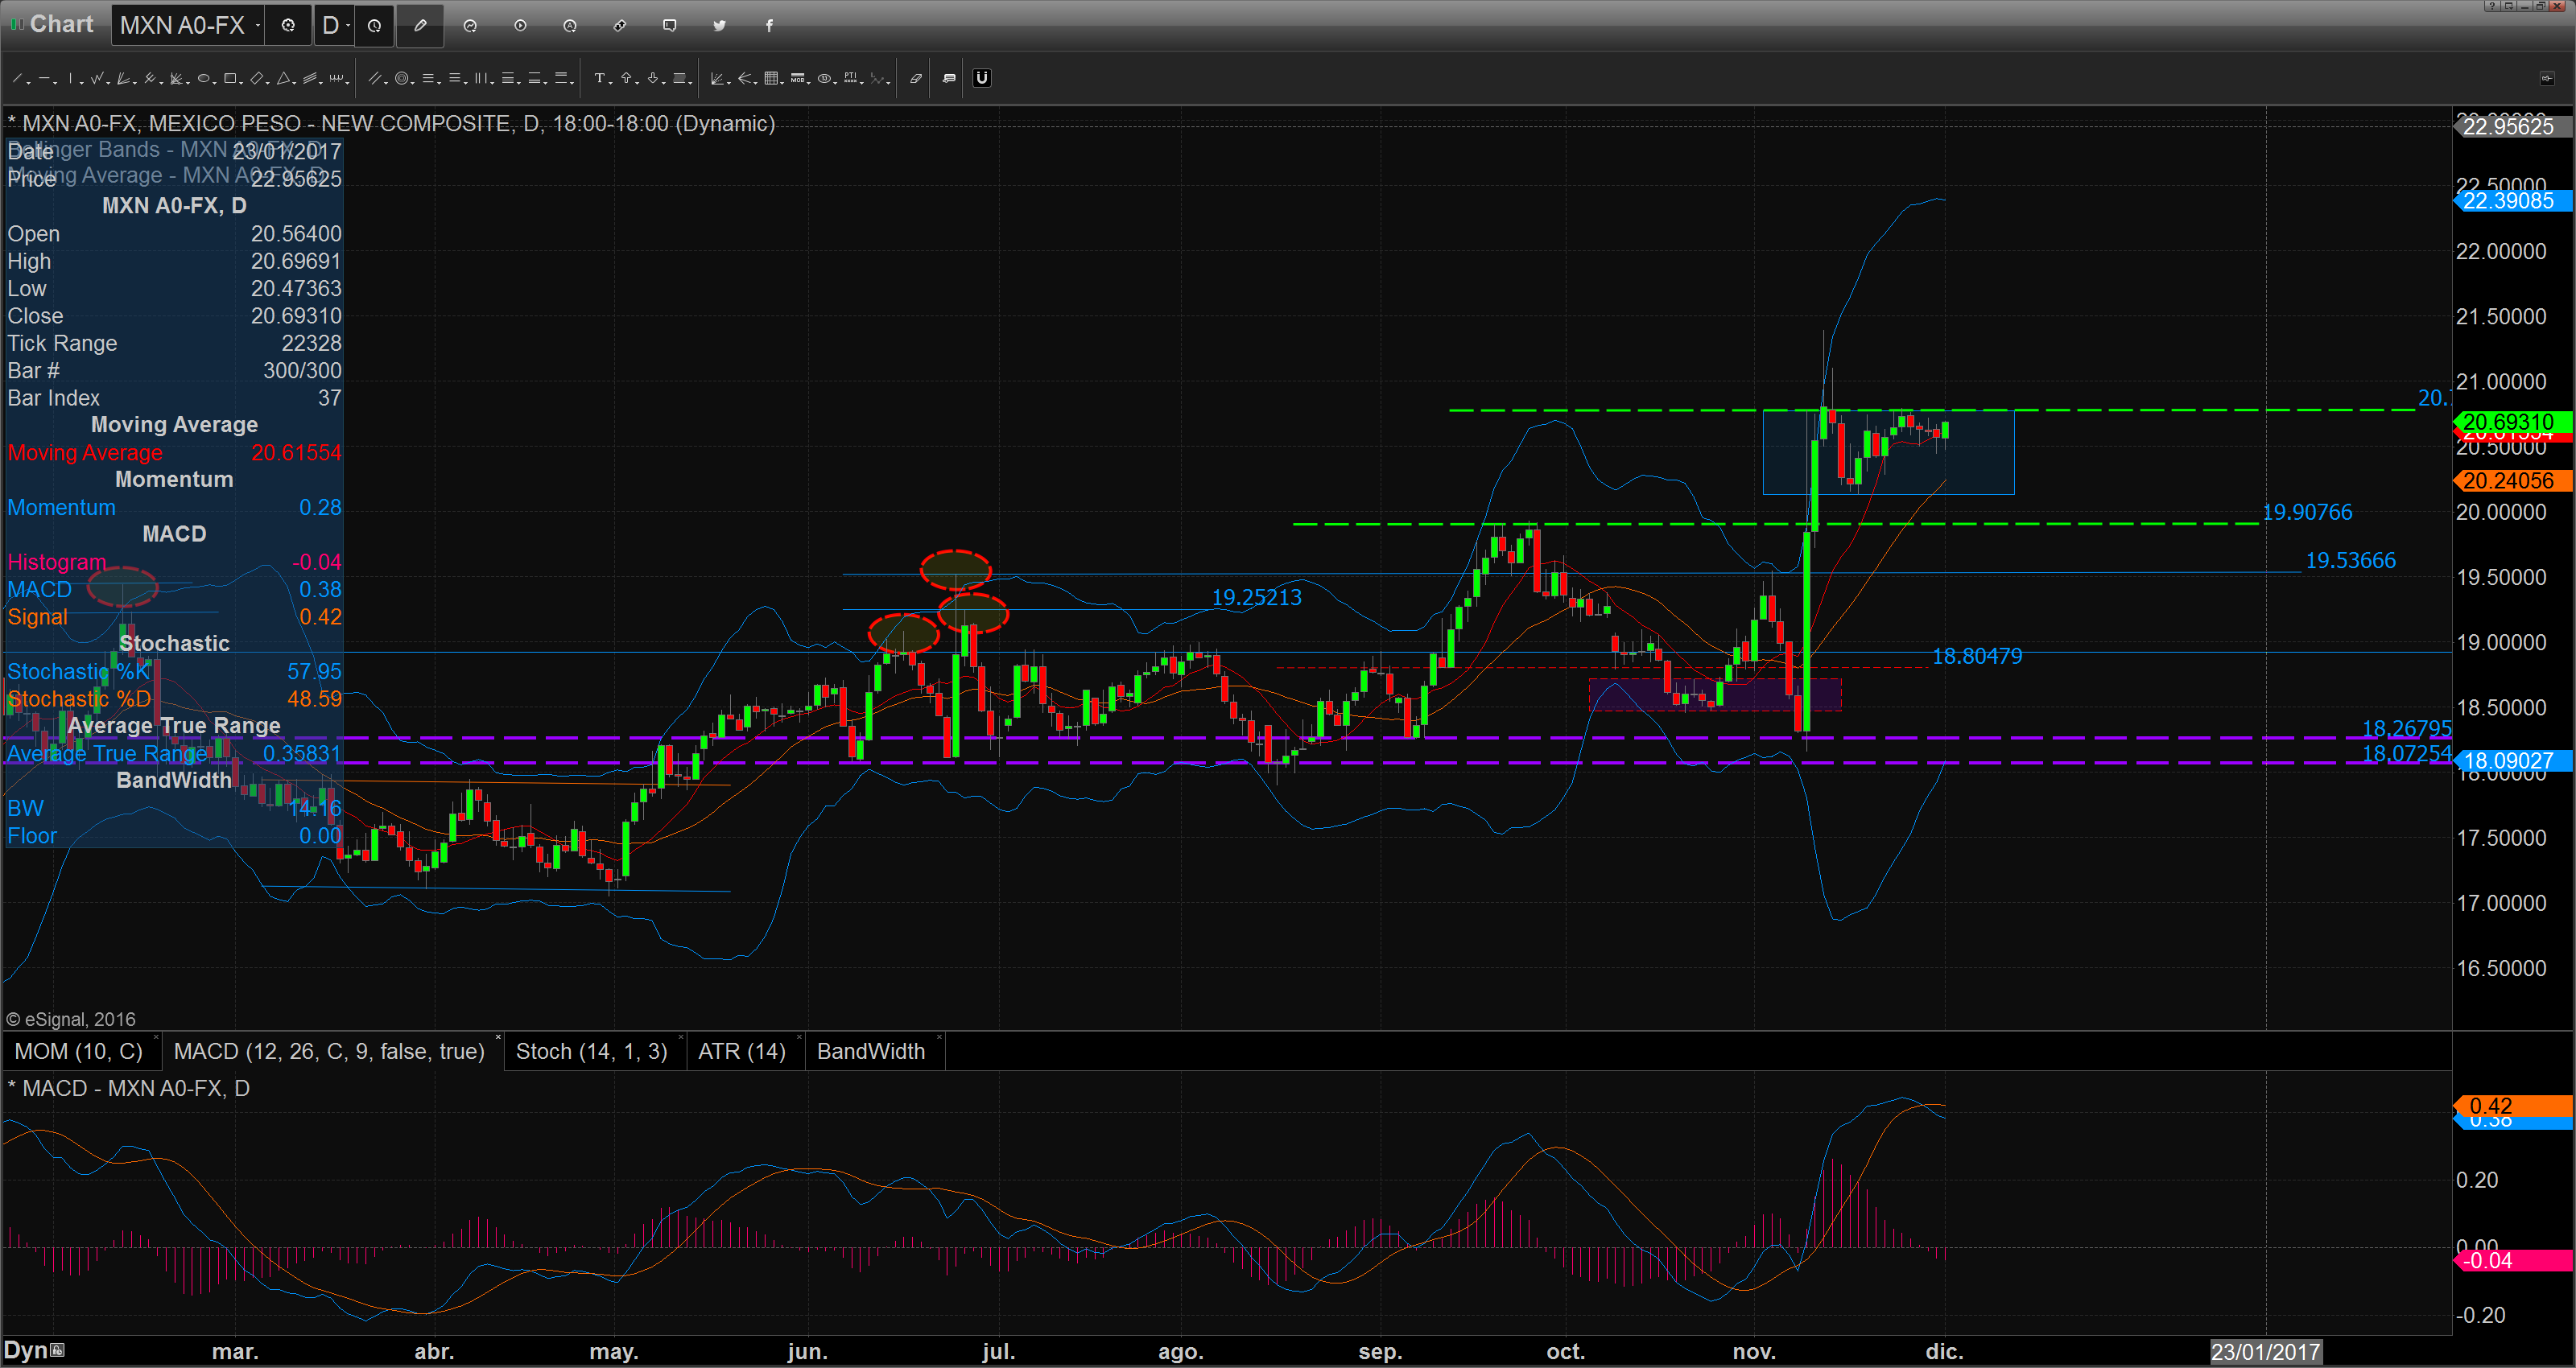
Task: Share chart via Twitter icon
Action: 720,25
